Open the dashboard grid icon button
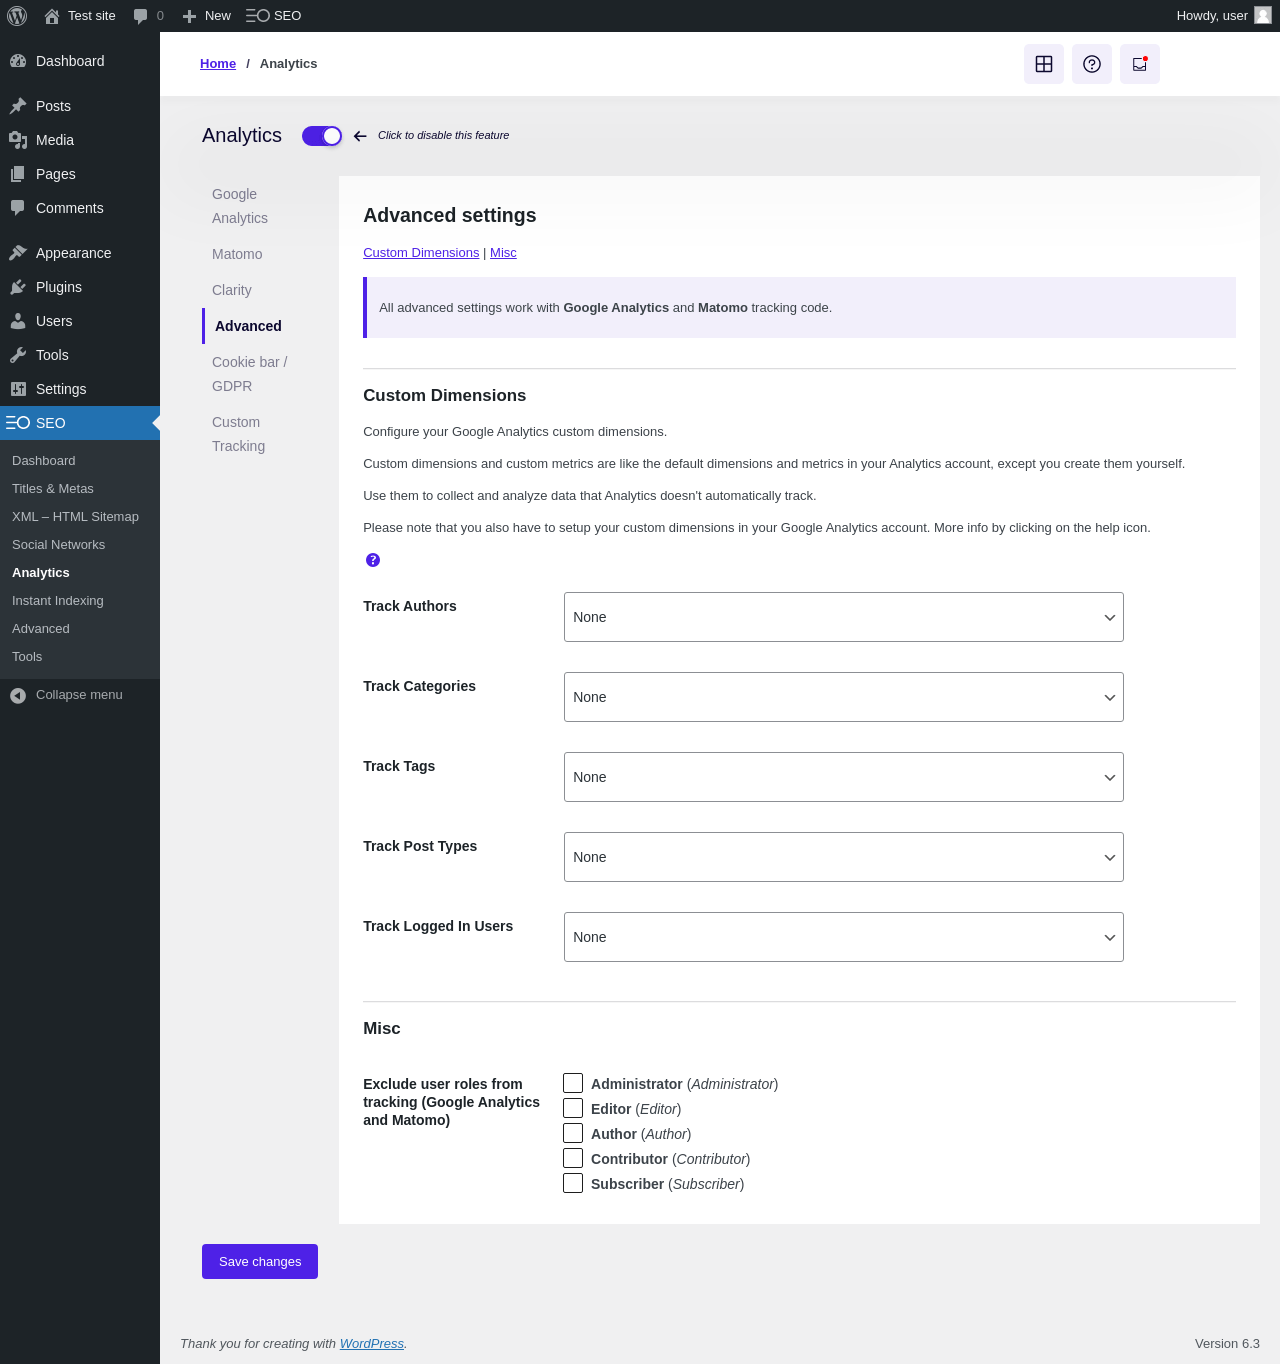 click(x=1044, y=64)
